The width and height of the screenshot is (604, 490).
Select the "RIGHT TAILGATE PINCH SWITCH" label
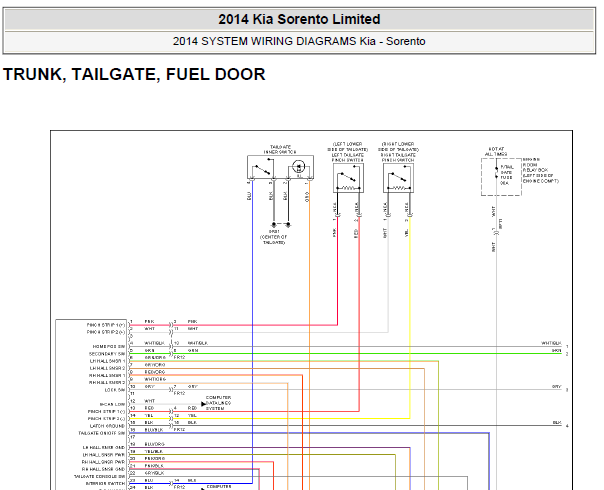[398, 157]
